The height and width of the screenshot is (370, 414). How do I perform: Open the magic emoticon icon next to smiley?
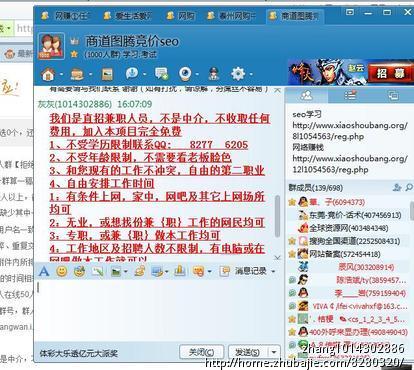[79, 271]
